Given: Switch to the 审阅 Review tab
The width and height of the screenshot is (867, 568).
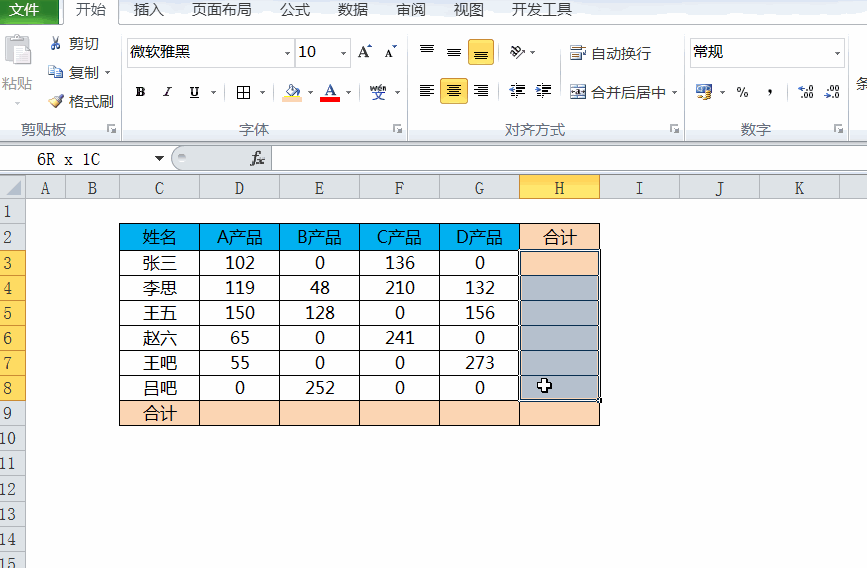Looking at the screenshot, I should coord(411,10).
